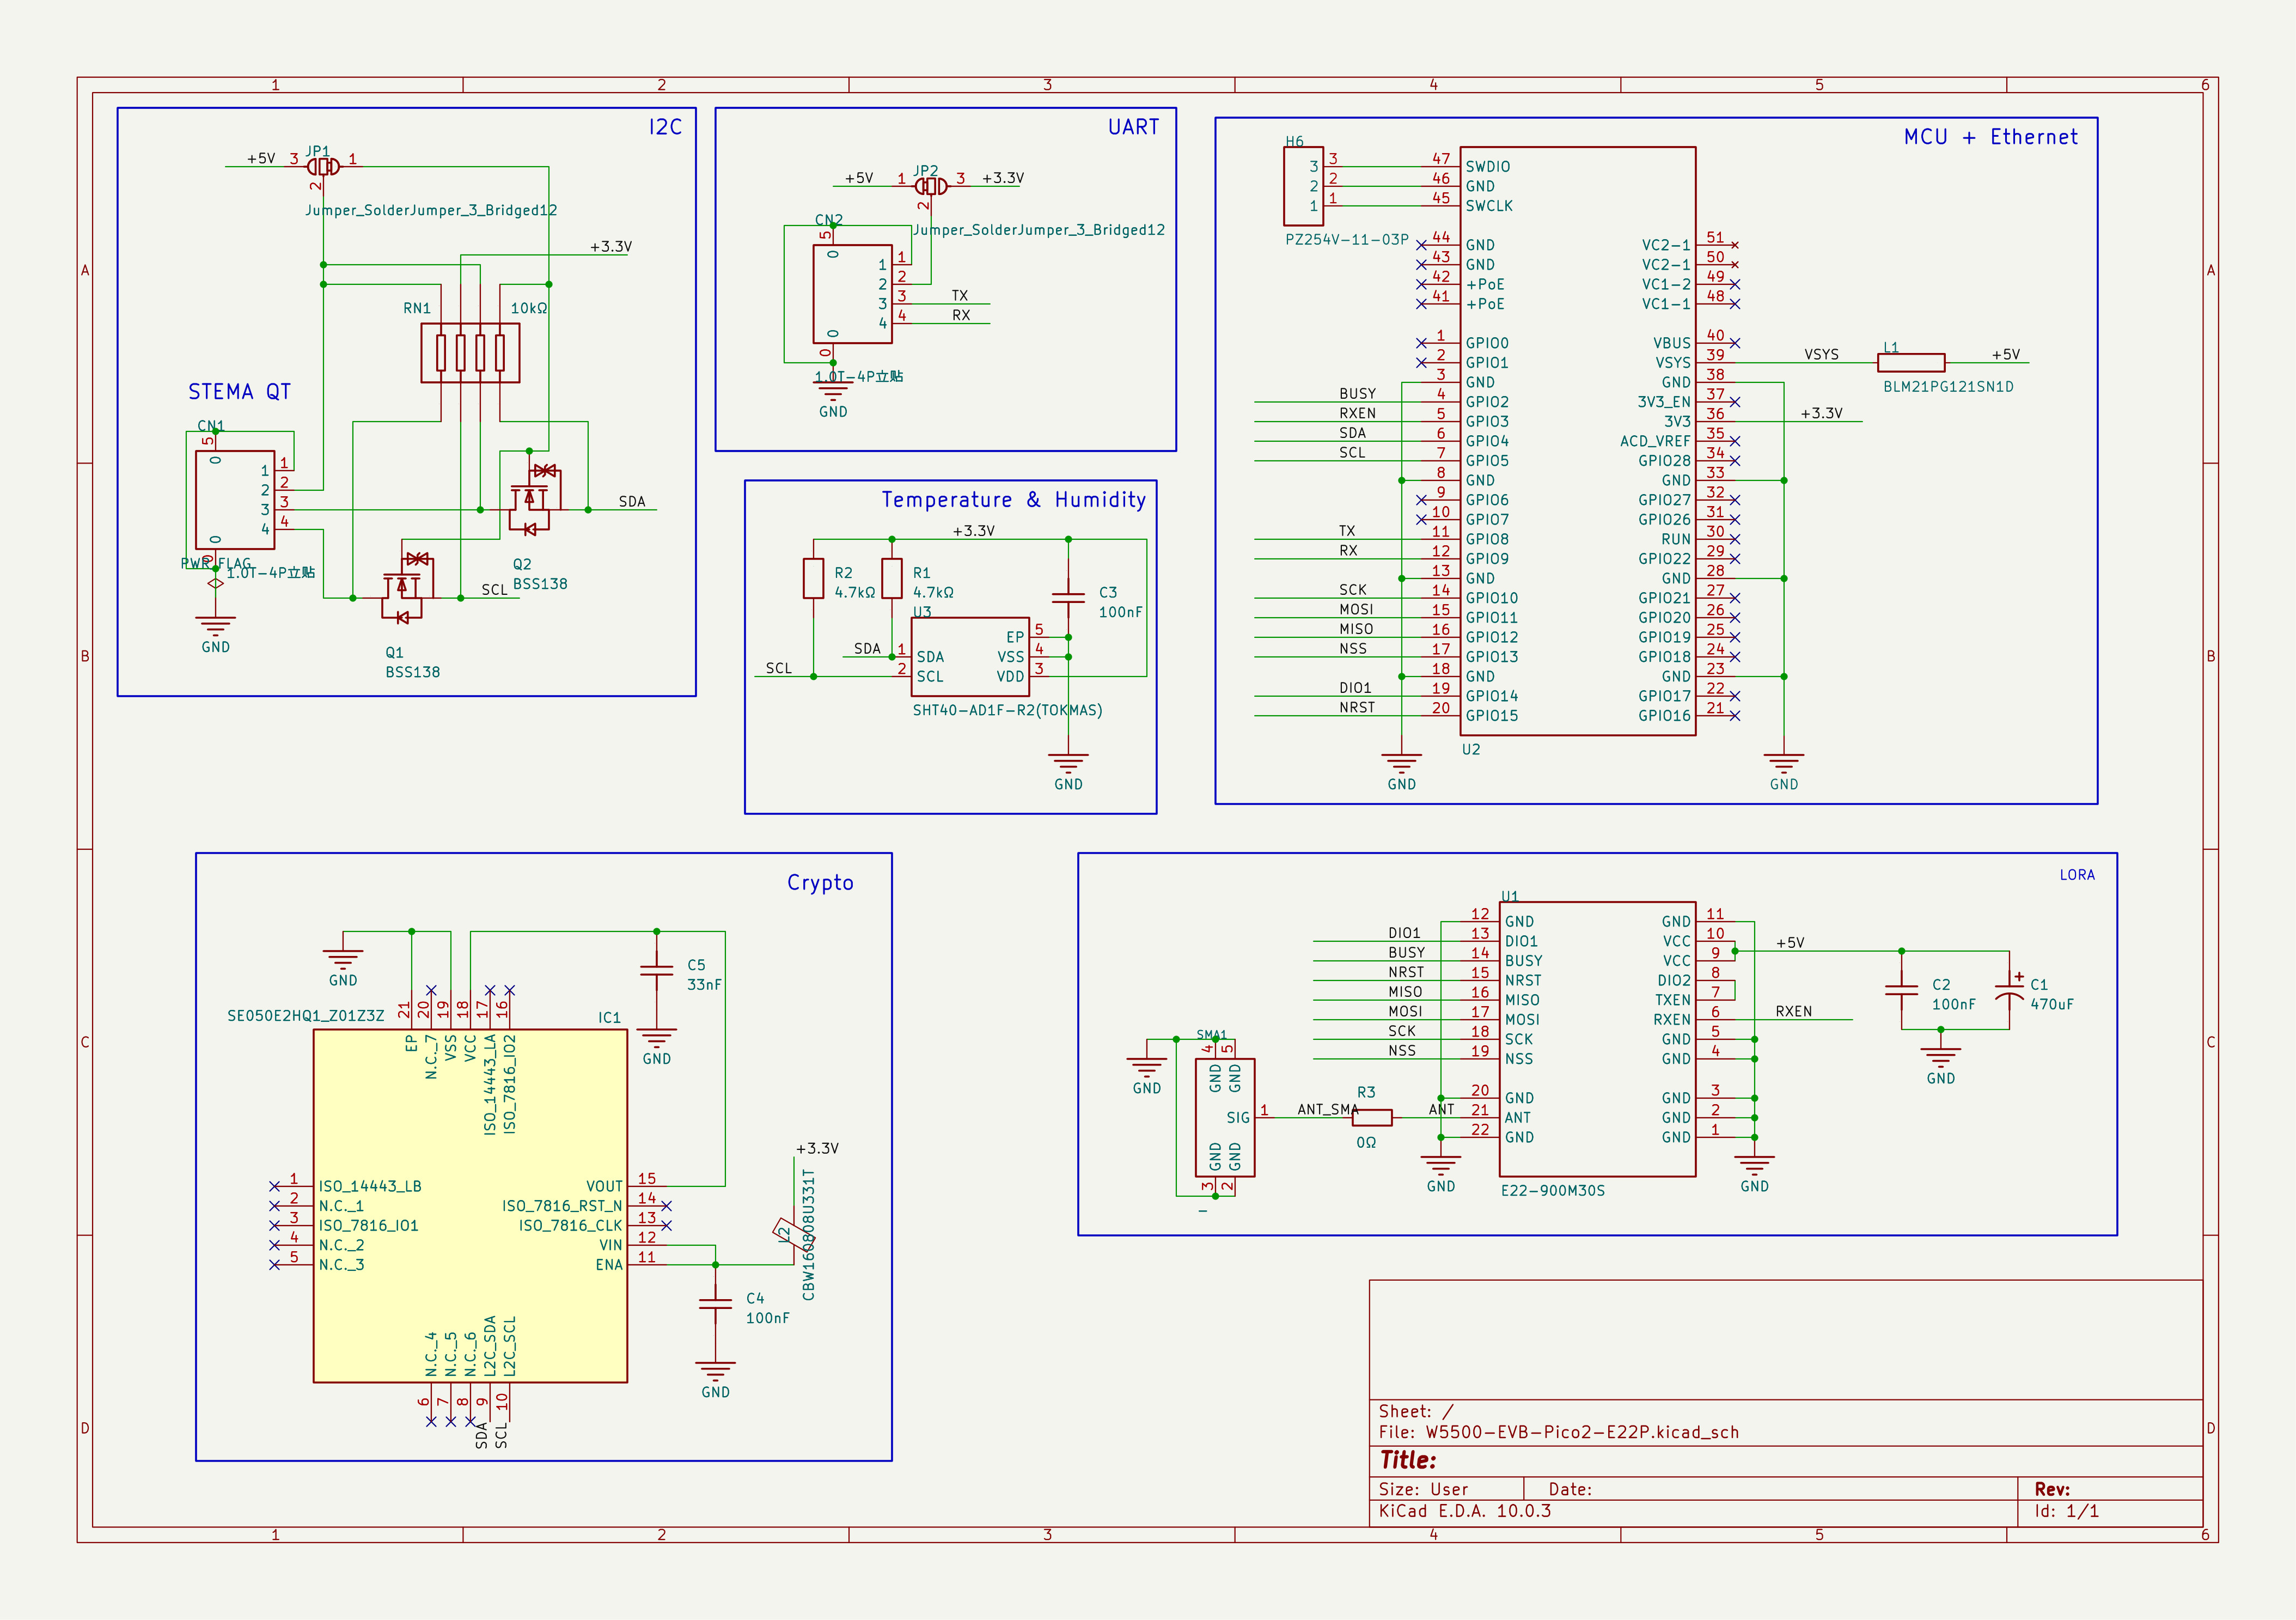Viewport: 2296px width, 1620px height.
Task: Select the U1 E22-900M30S module body
Action: pyautogui.click(x=1598, y=1039)
